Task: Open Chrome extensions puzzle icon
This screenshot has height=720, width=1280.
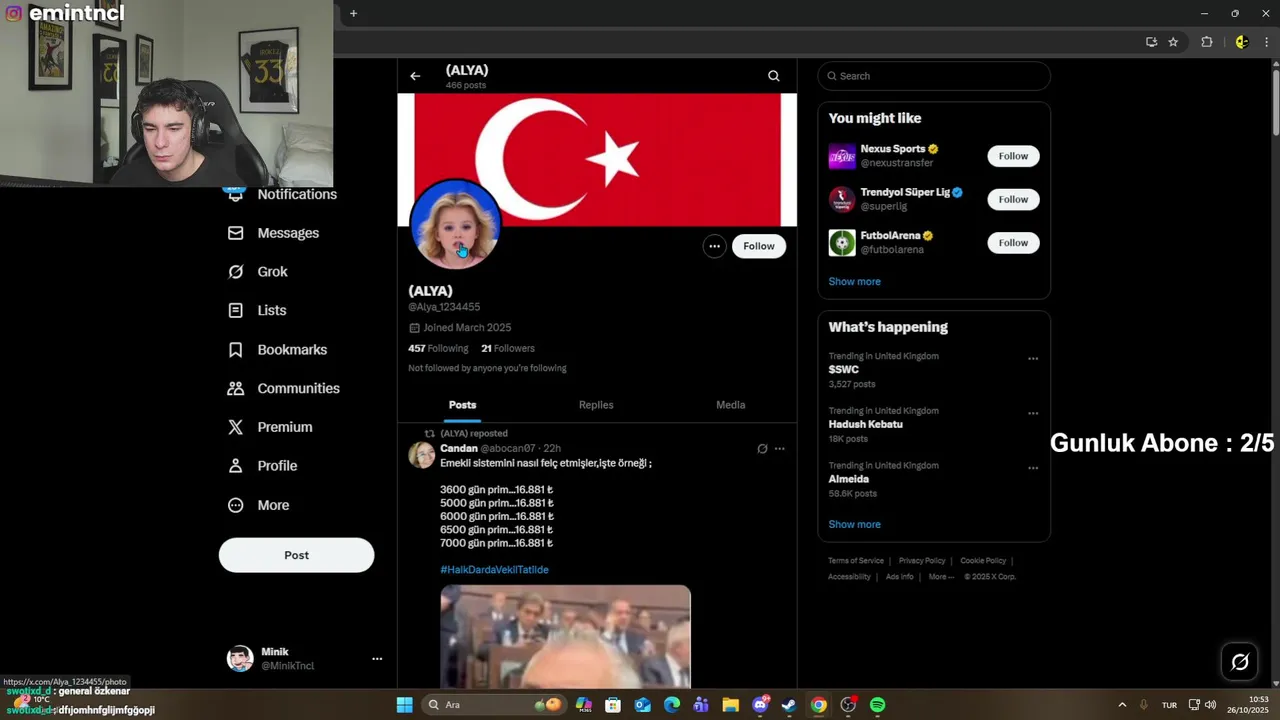Action: 1207,42
